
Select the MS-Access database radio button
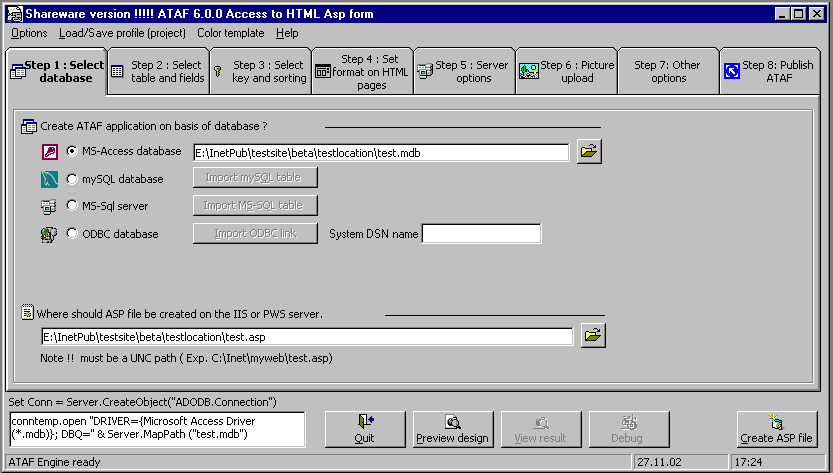coord(73,152)
